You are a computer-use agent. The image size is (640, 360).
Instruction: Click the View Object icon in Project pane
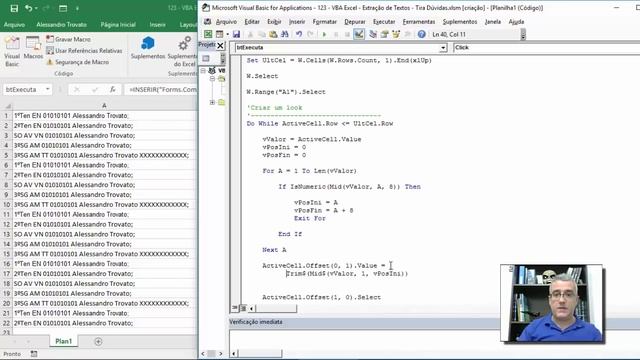tap(206, 58)
